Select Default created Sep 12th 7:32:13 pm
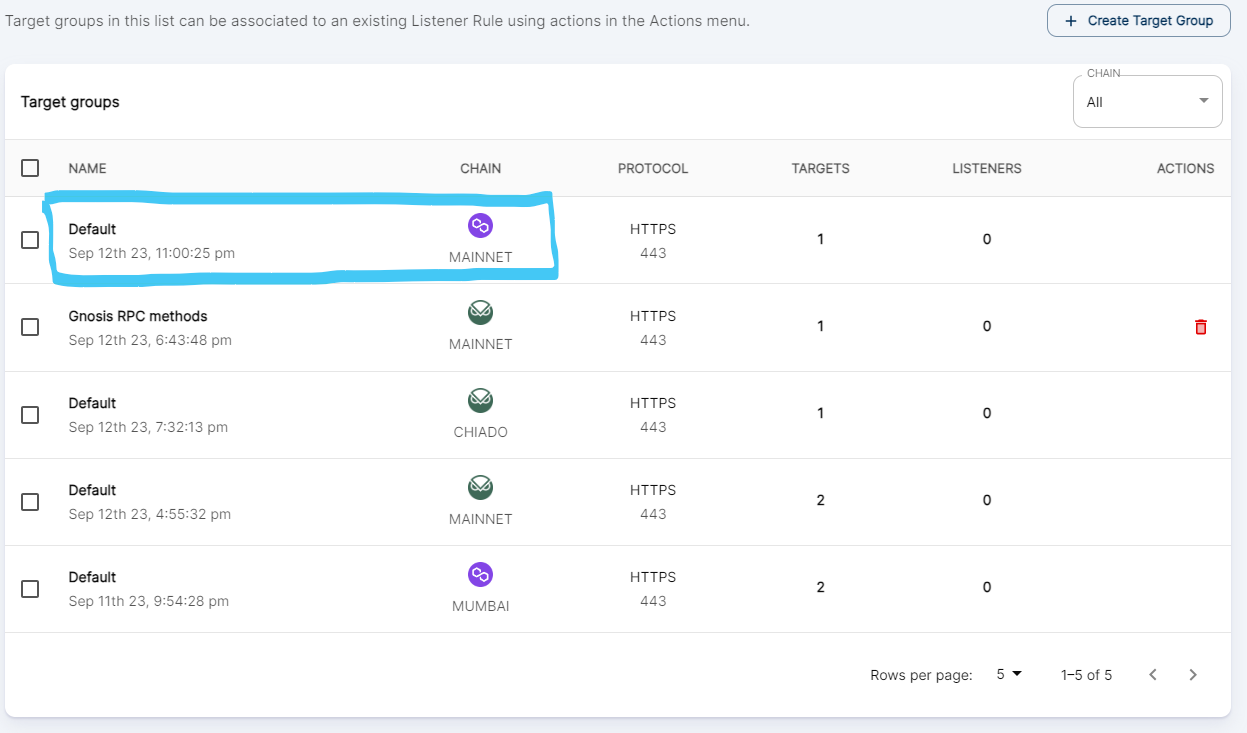 (92, 403)
